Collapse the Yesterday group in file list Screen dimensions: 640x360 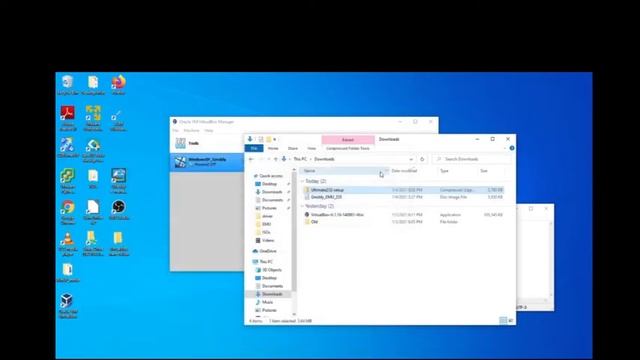click(302, 207)
